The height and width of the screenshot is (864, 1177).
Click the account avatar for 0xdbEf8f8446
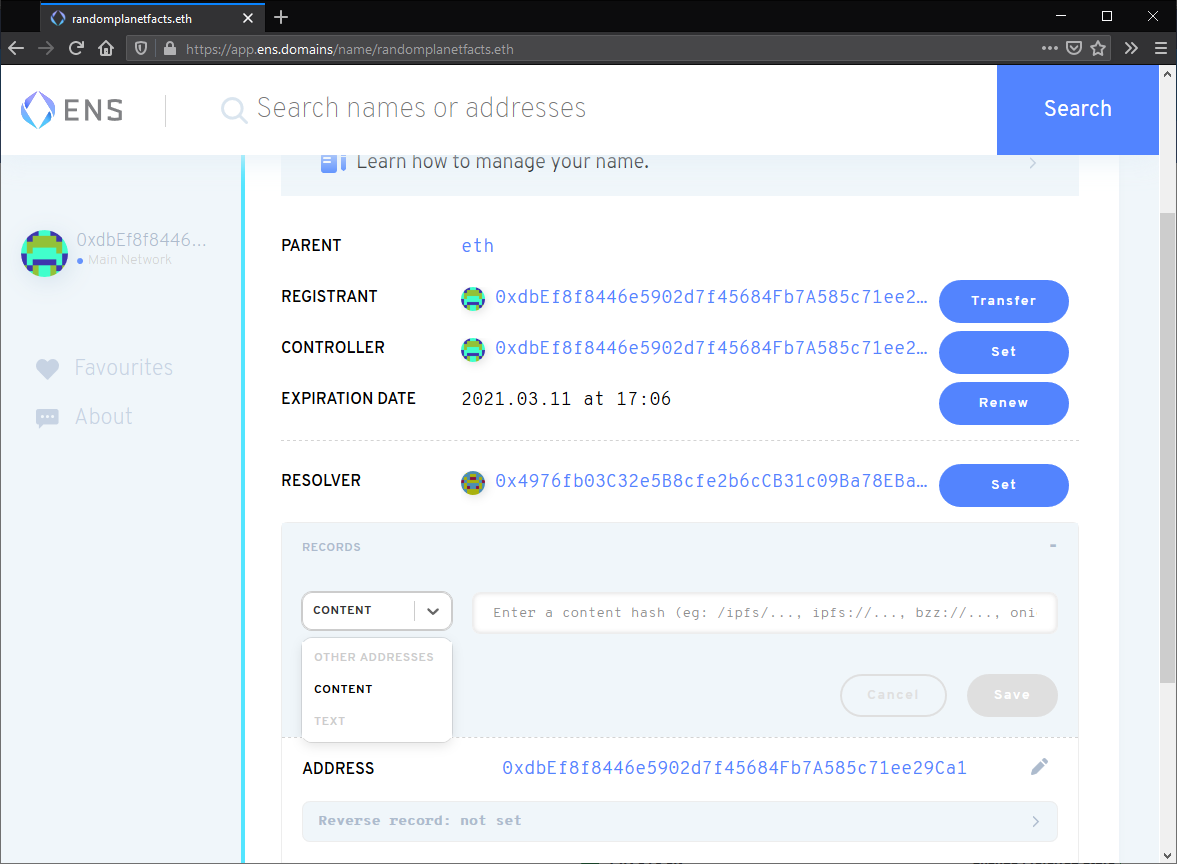44,253
